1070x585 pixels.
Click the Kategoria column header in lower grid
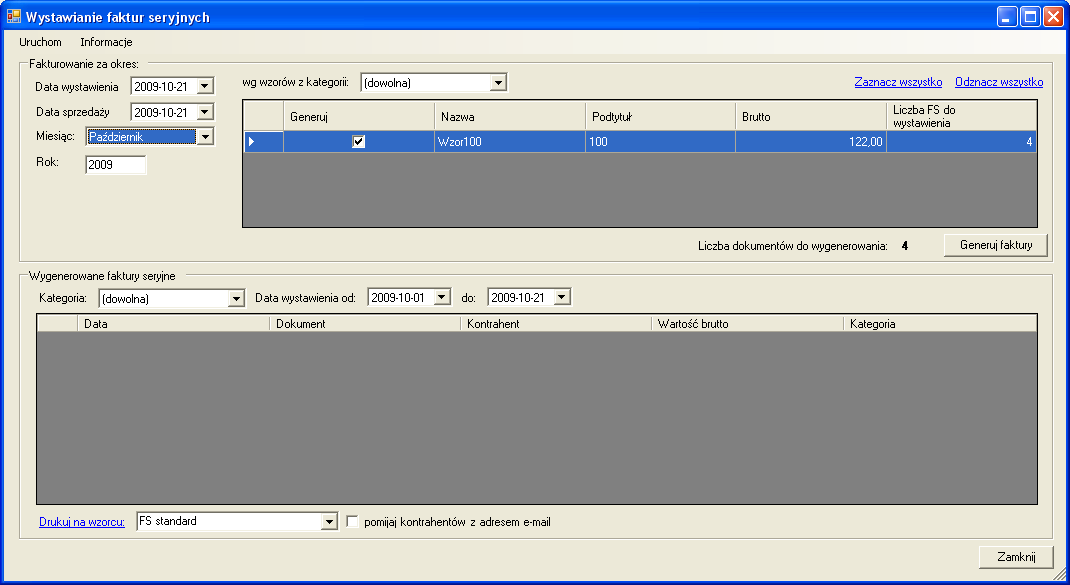[x=940, y=324]
